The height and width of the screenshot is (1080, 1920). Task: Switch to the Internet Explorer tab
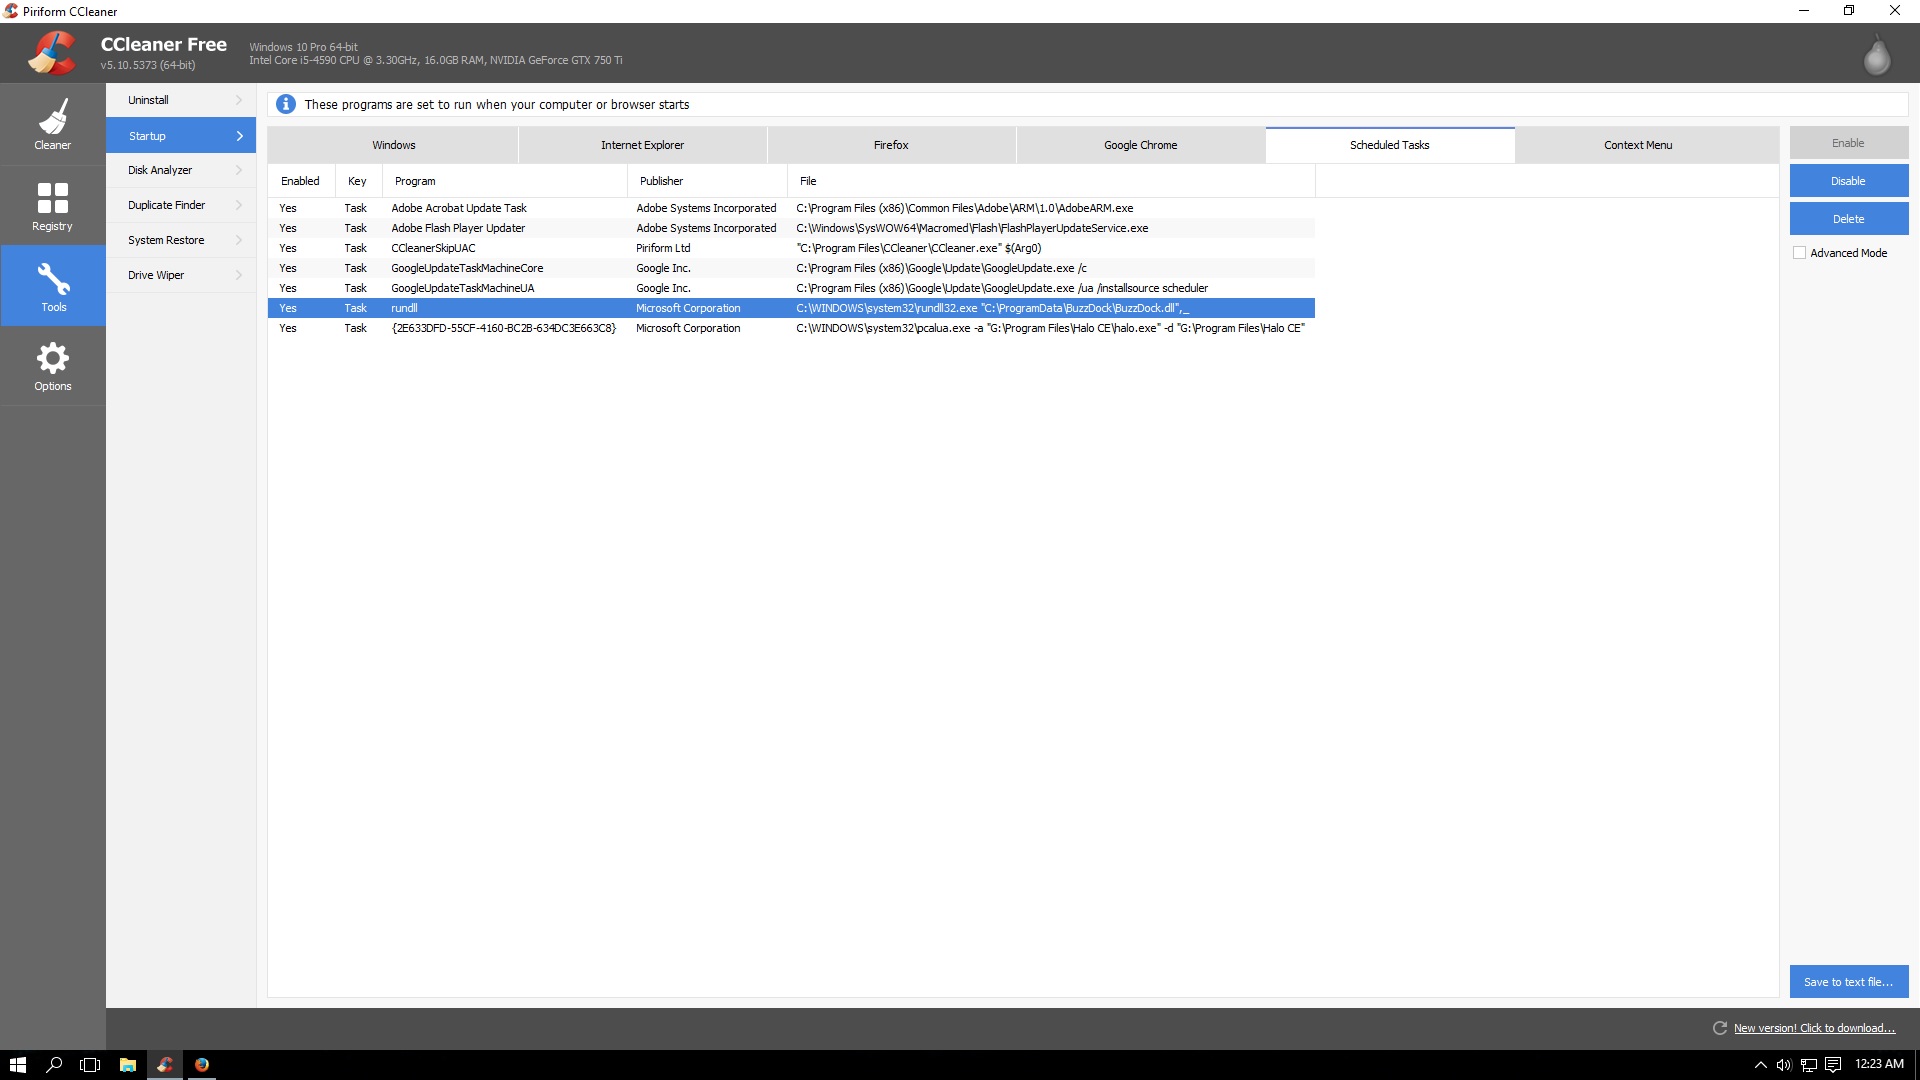642,145
